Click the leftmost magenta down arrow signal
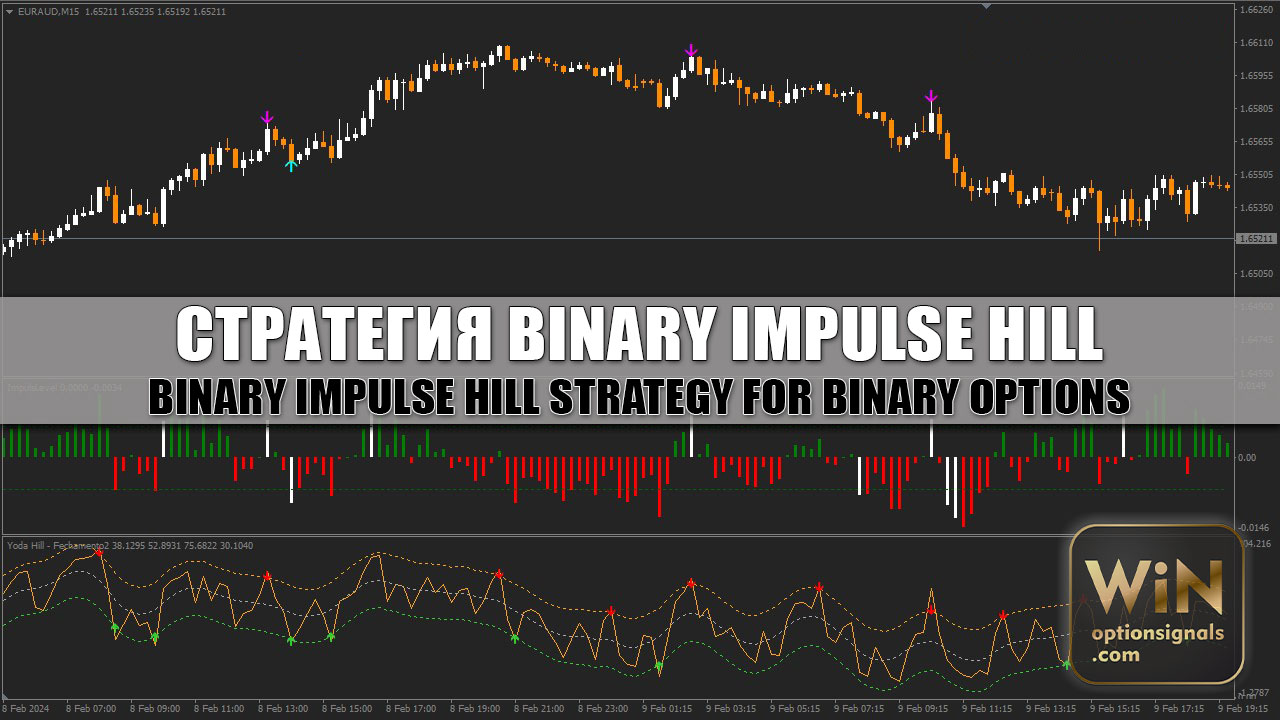Image resolution: width=1280 pixels, height=720 pixels. click(267, 118)
